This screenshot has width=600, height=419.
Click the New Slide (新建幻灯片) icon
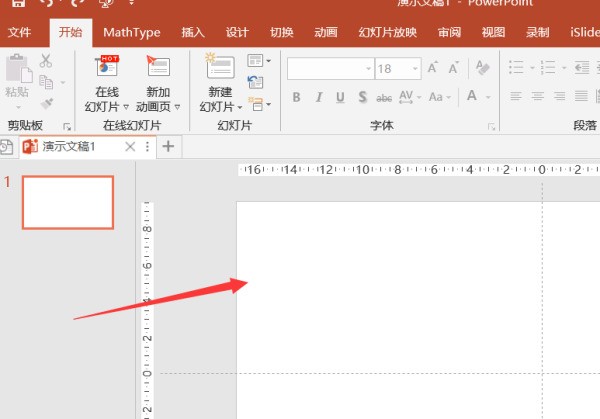219,68
